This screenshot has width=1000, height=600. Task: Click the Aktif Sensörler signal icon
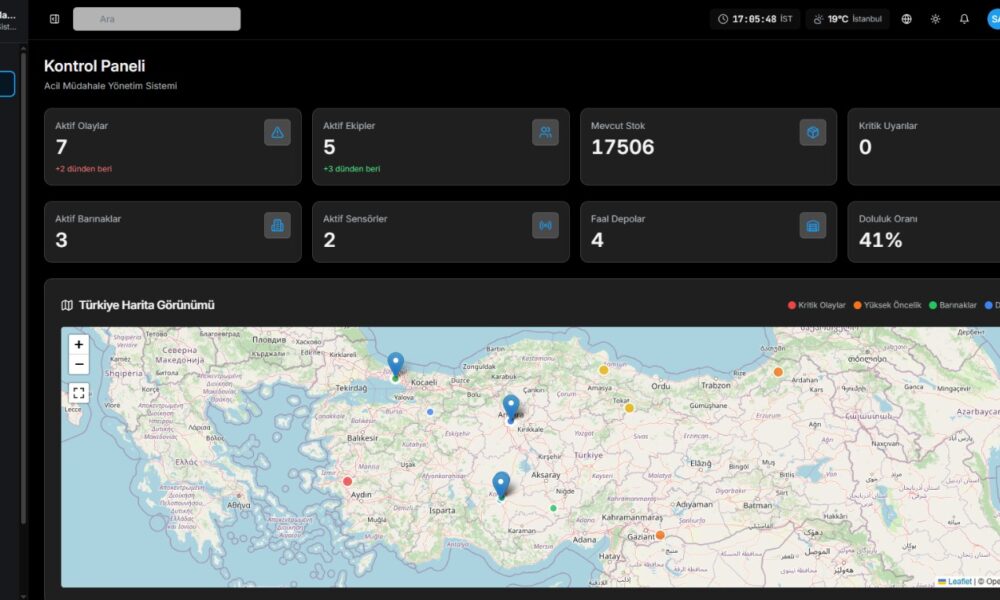[545, 225]
